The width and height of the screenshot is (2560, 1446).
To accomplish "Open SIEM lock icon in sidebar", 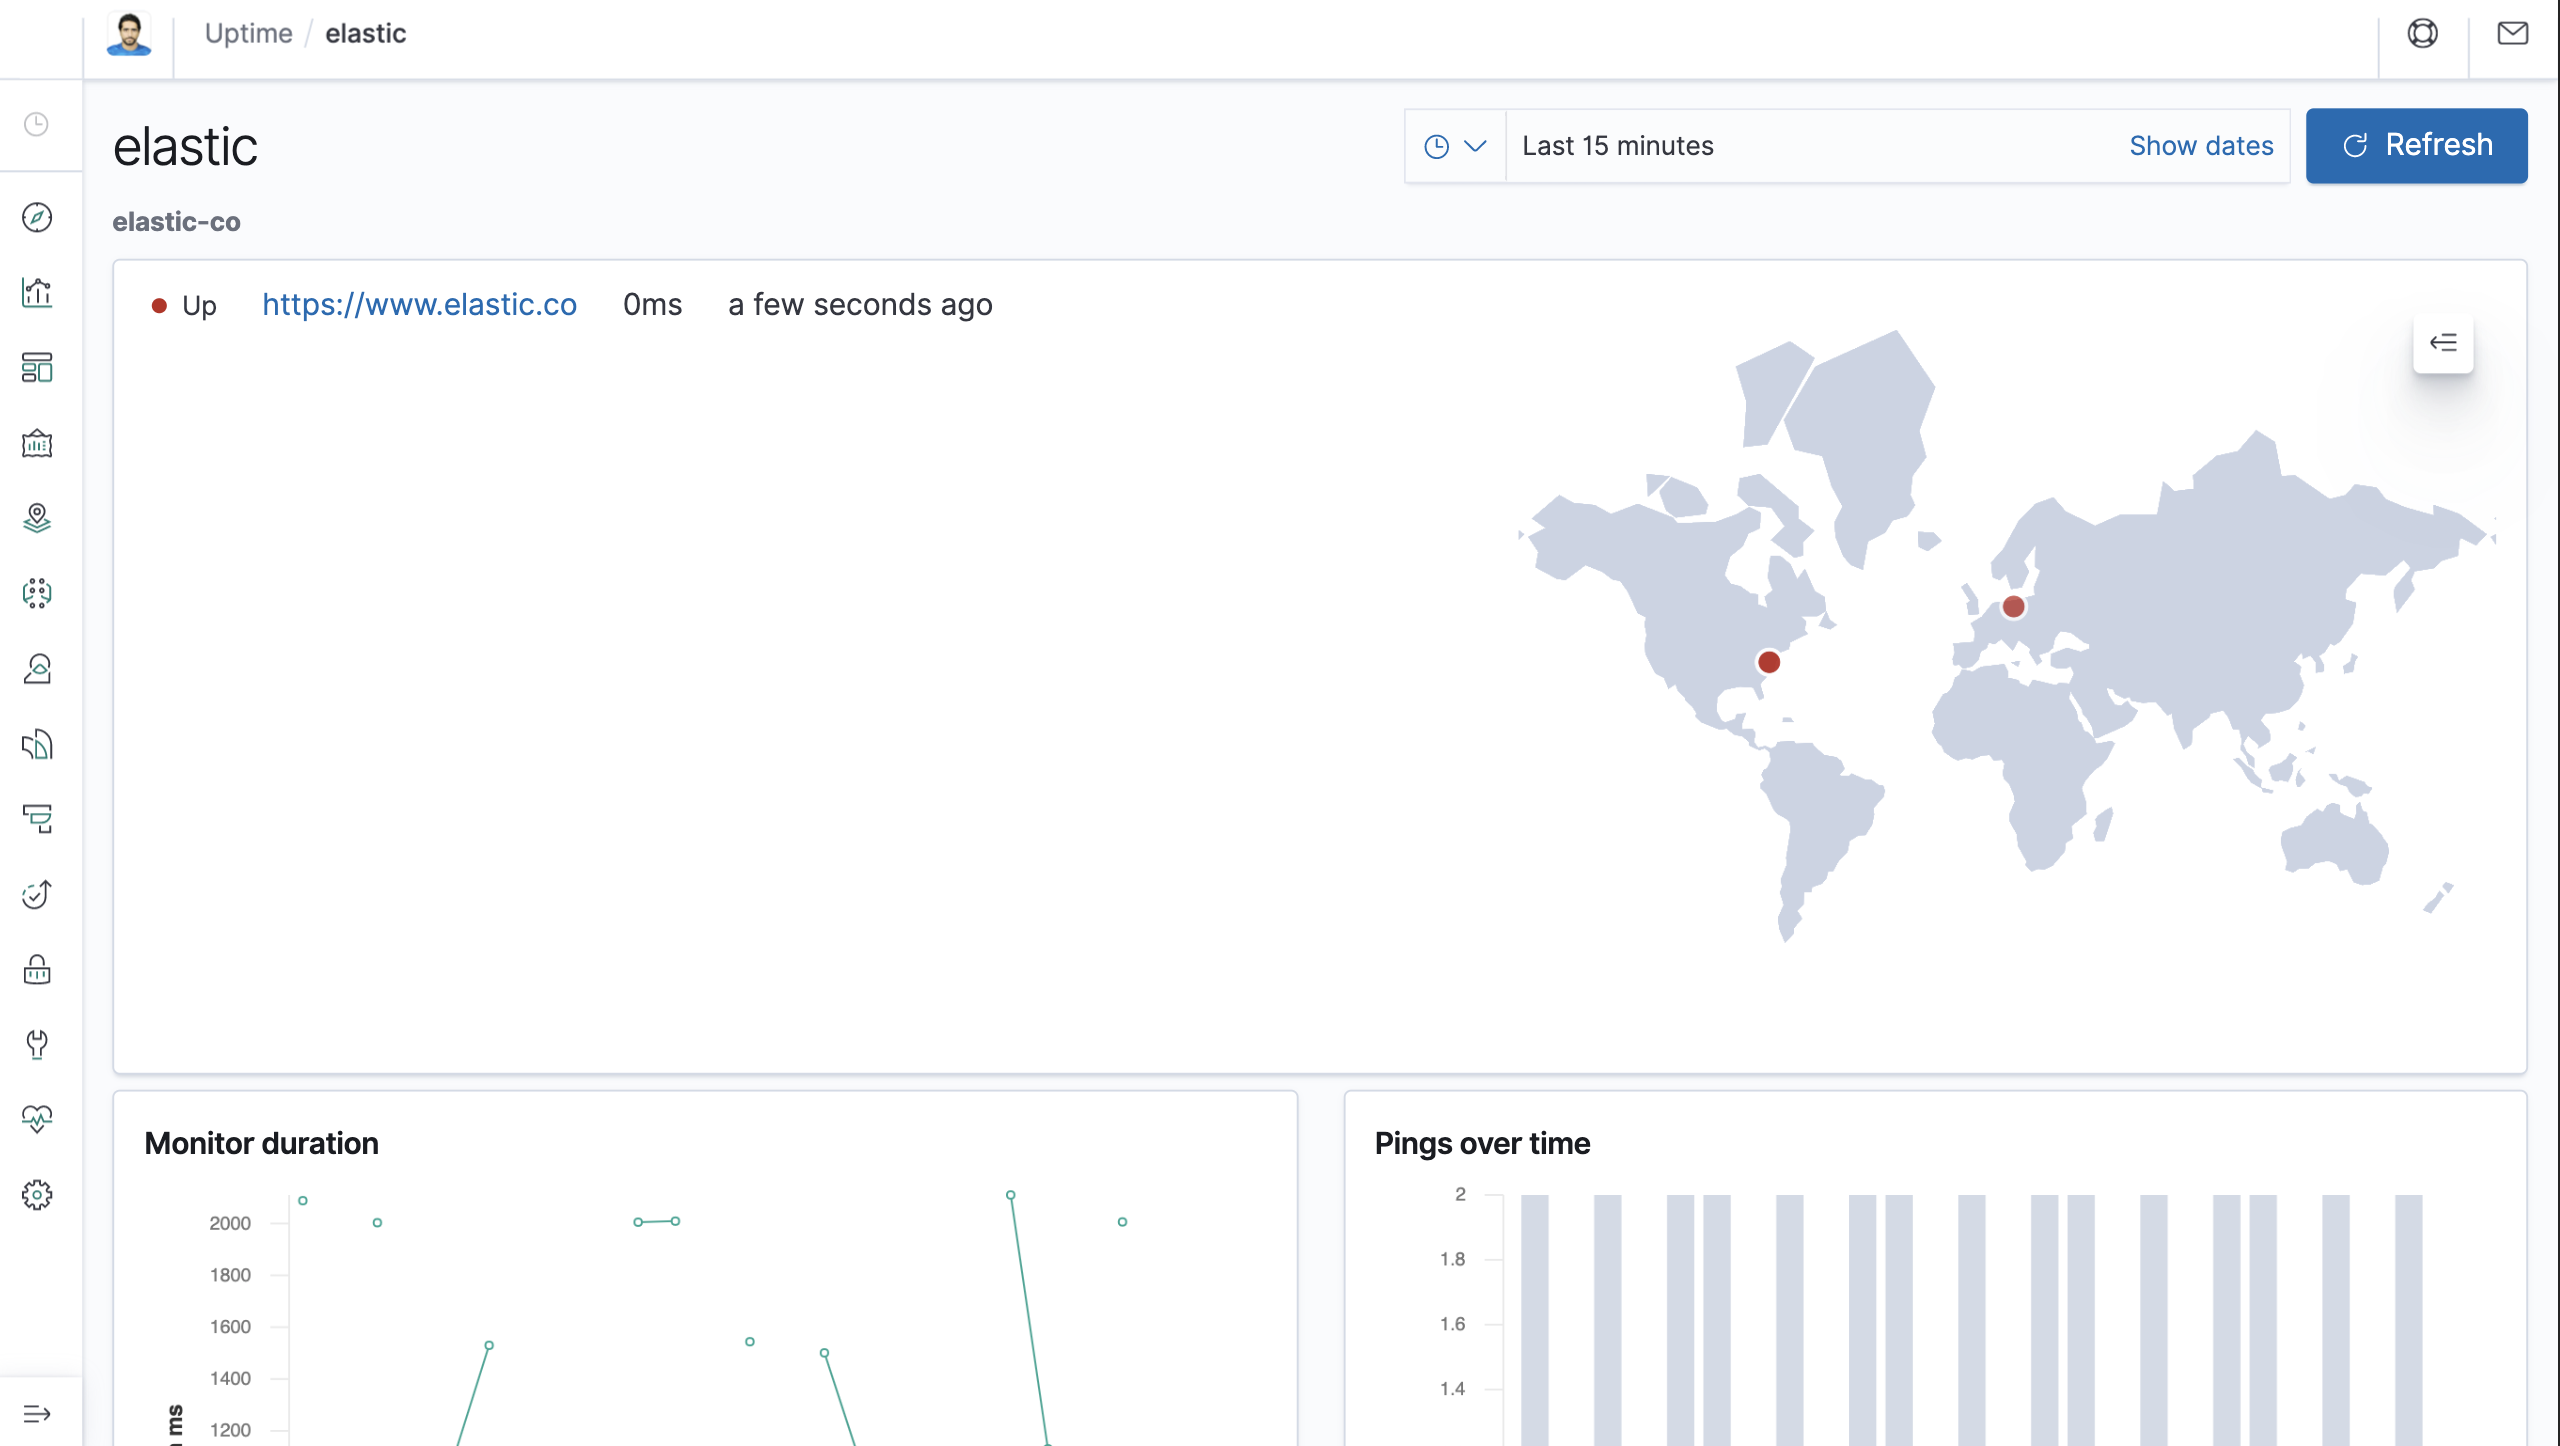I will pos(37,969).
